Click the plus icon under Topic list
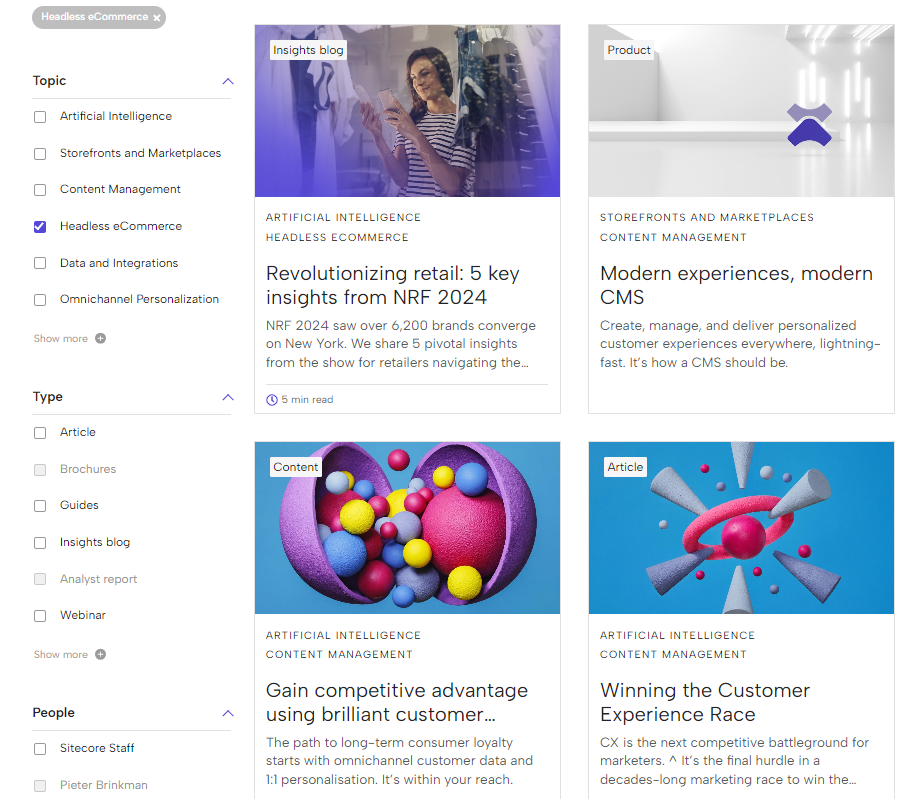Screen dimensions: 916x799 (100, 338)
